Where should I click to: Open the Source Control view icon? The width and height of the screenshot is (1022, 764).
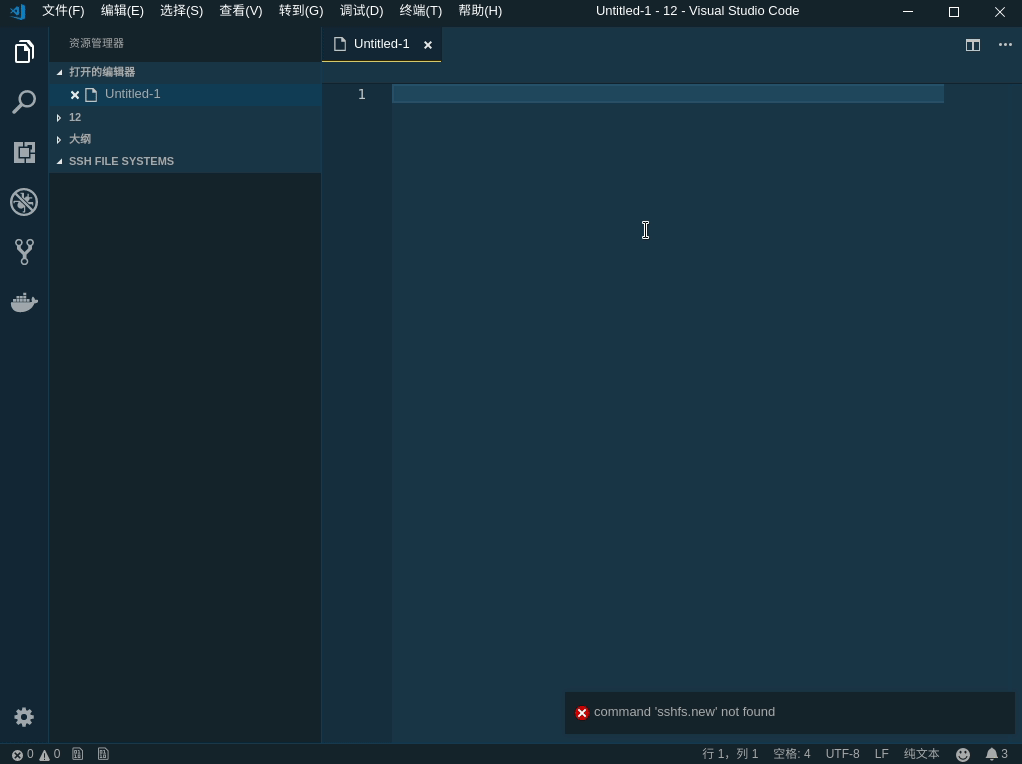[x=24, y=252]
